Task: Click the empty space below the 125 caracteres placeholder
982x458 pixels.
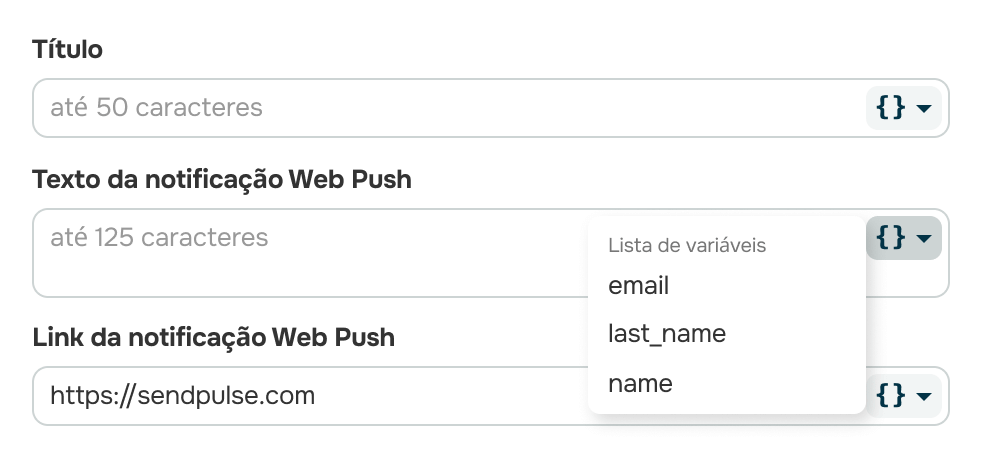Action: [x=300, y=275]
